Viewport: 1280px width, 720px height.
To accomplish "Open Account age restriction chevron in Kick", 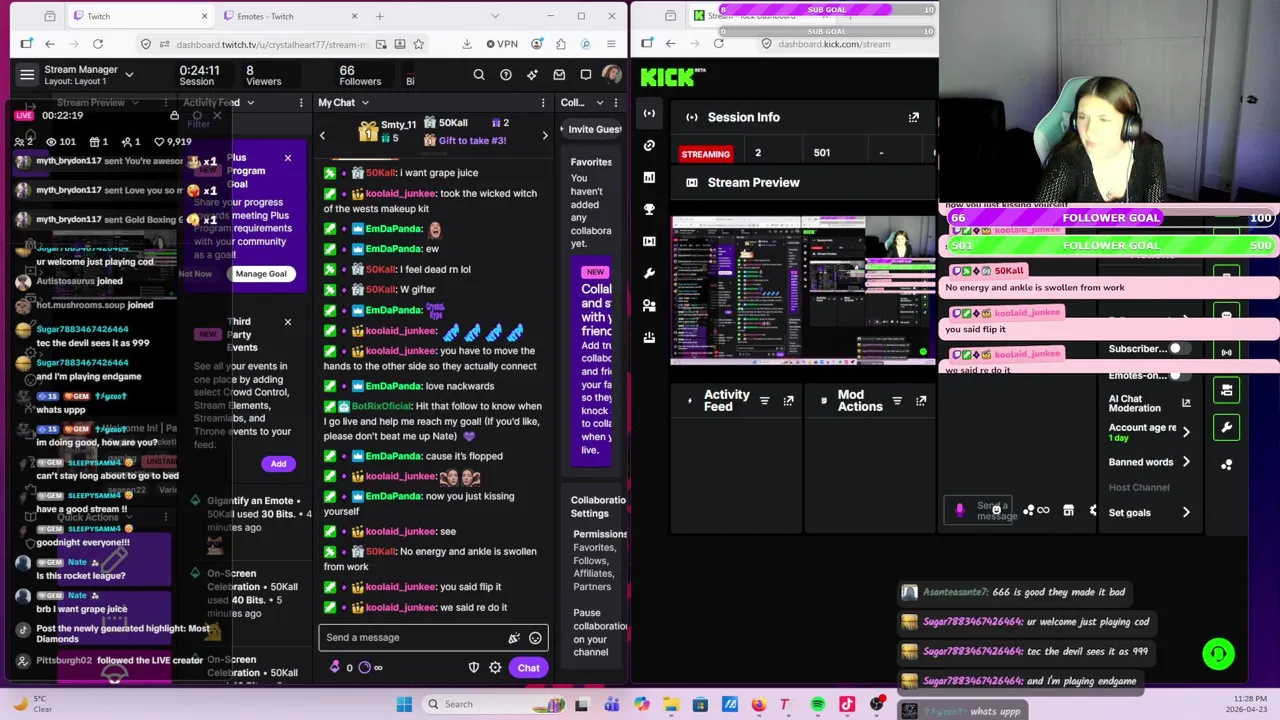I will tap(1186, 432).
